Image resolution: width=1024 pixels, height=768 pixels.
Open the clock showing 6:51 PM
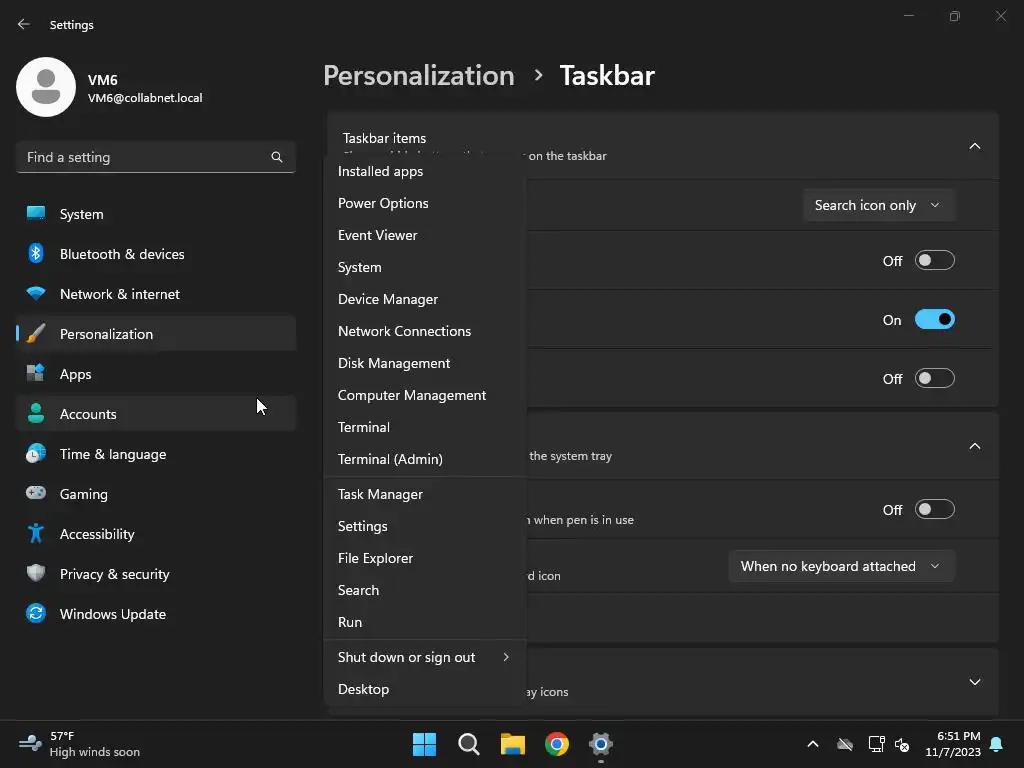pos(953,744)
